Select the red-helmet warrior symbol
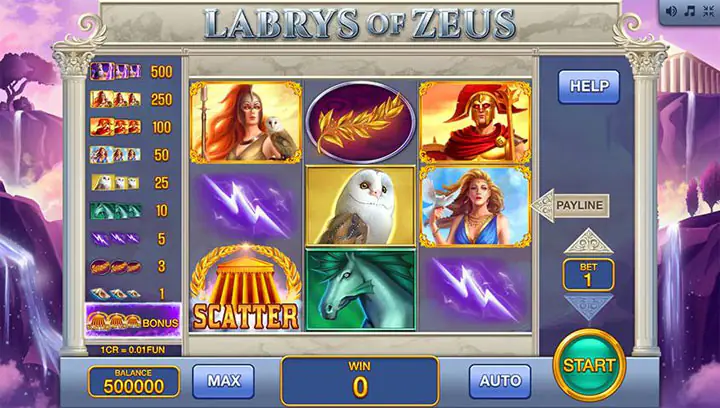Image resolution: width=720 pixels, height=408 pixels. tap(475, 123)
